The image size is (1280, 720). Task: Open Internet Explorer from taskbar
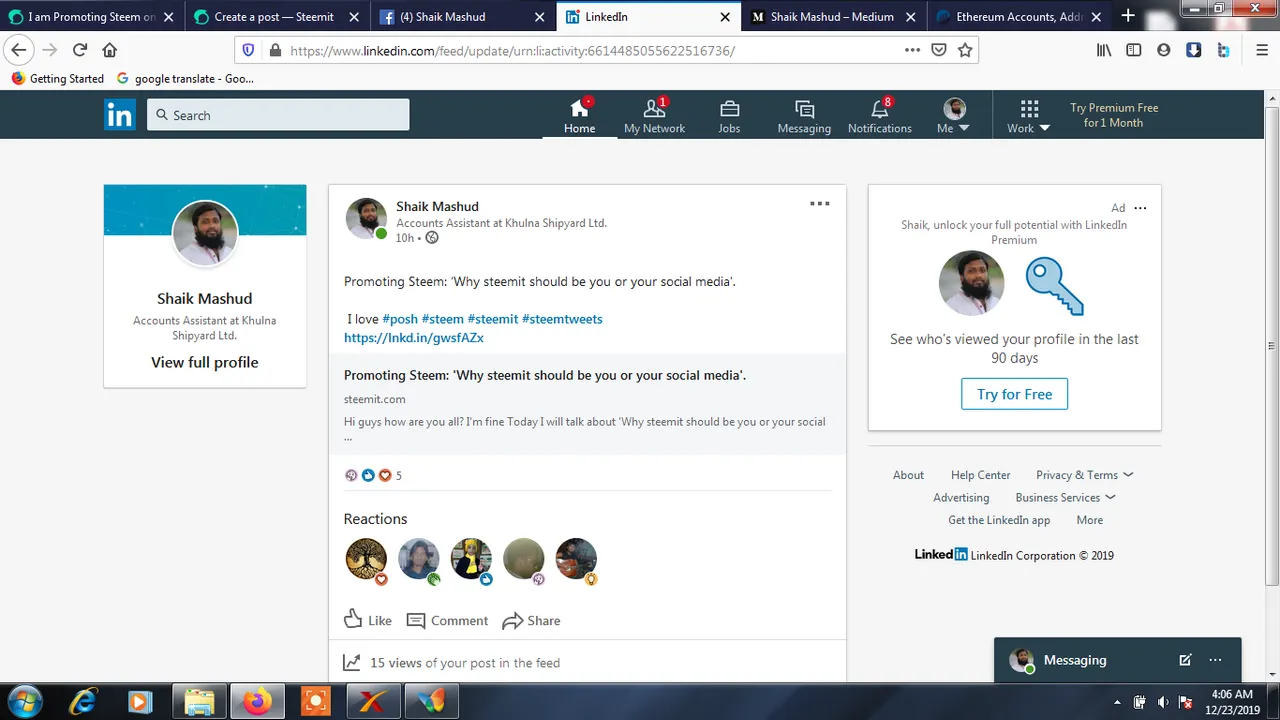82,702
